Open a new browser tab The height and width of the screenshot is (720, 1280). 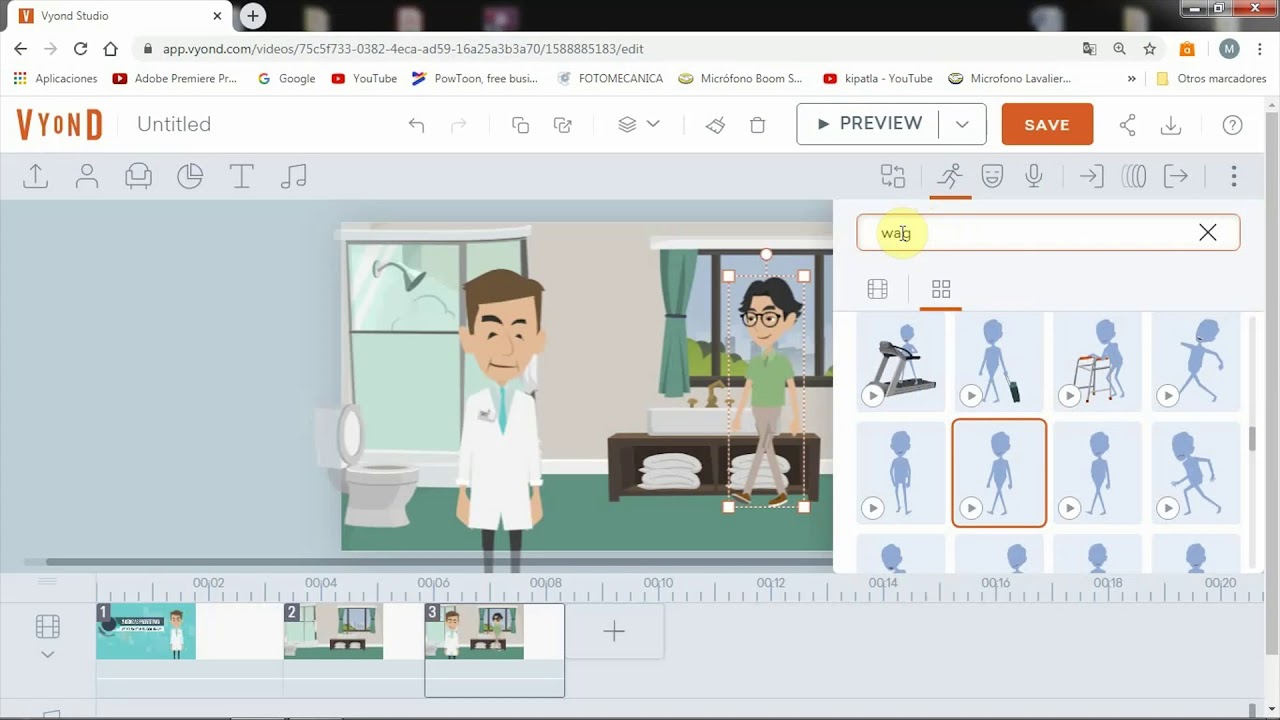pos(253,16)
